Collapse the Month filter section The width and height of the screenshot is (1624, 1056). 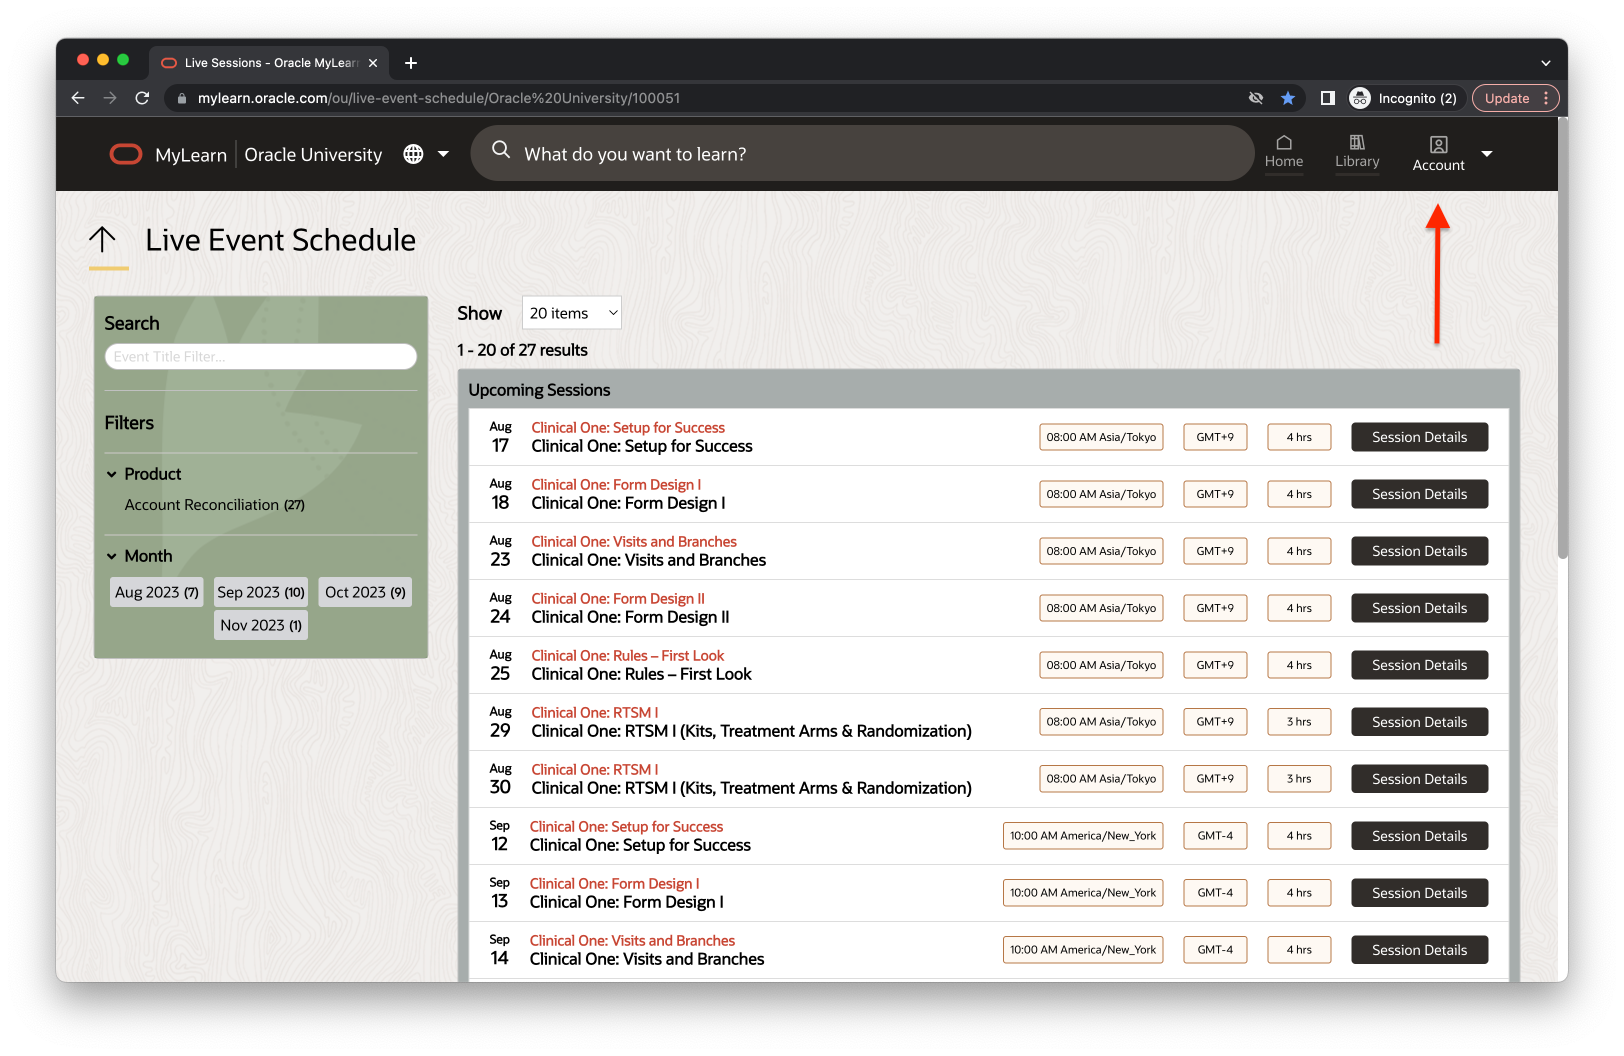(112, 556)
